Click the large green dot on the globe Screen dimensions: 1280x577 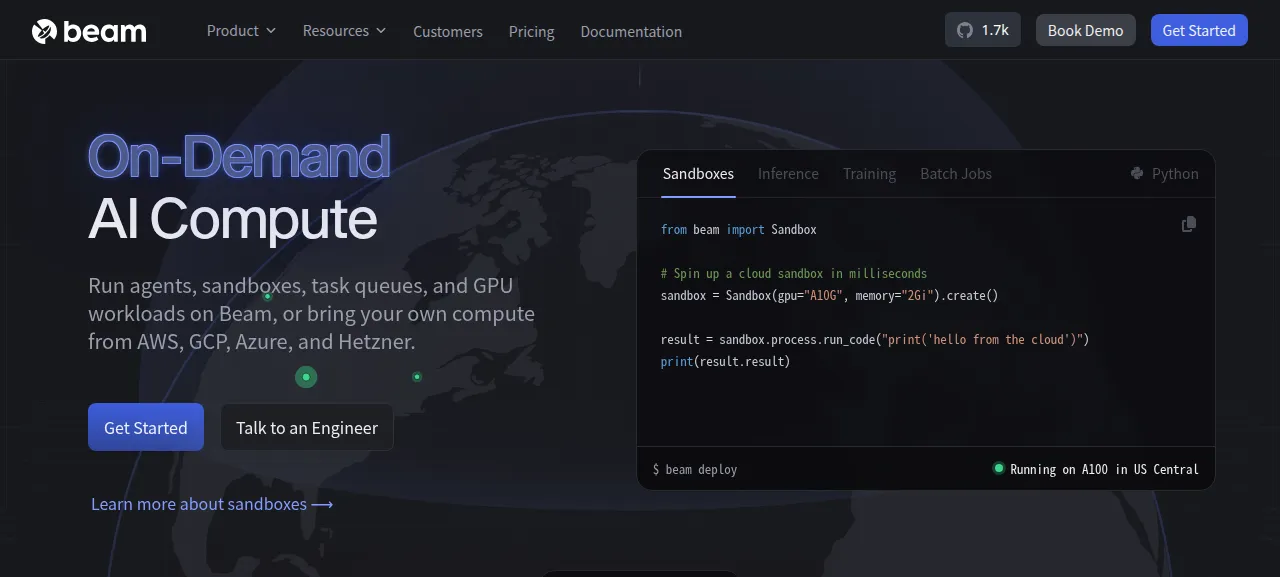[x=306, y=377]
